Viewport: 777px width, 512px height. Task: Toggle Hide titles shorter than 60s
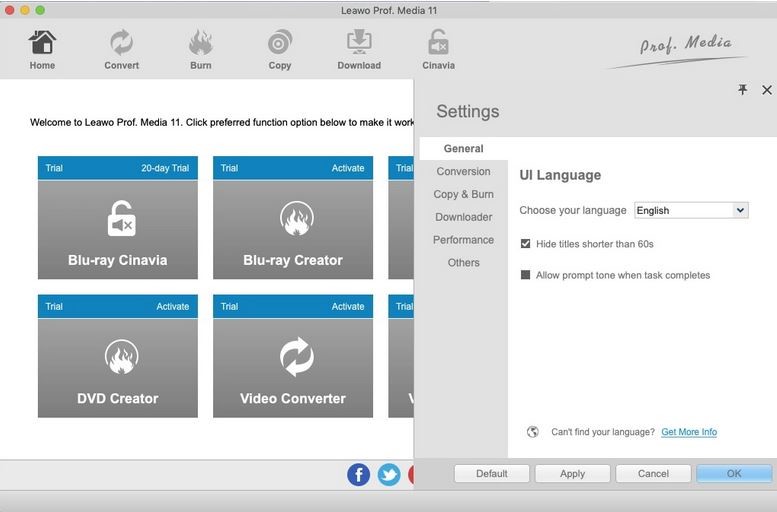click(525, 244)
